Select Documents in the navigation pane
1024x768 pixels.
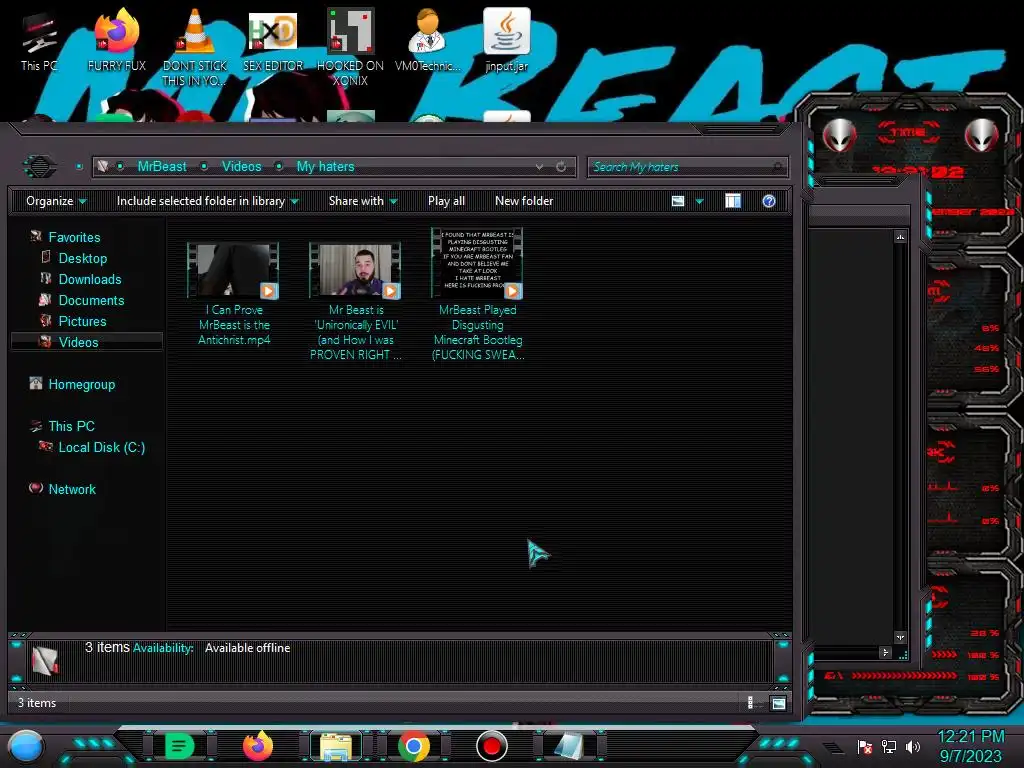point(91,300)
